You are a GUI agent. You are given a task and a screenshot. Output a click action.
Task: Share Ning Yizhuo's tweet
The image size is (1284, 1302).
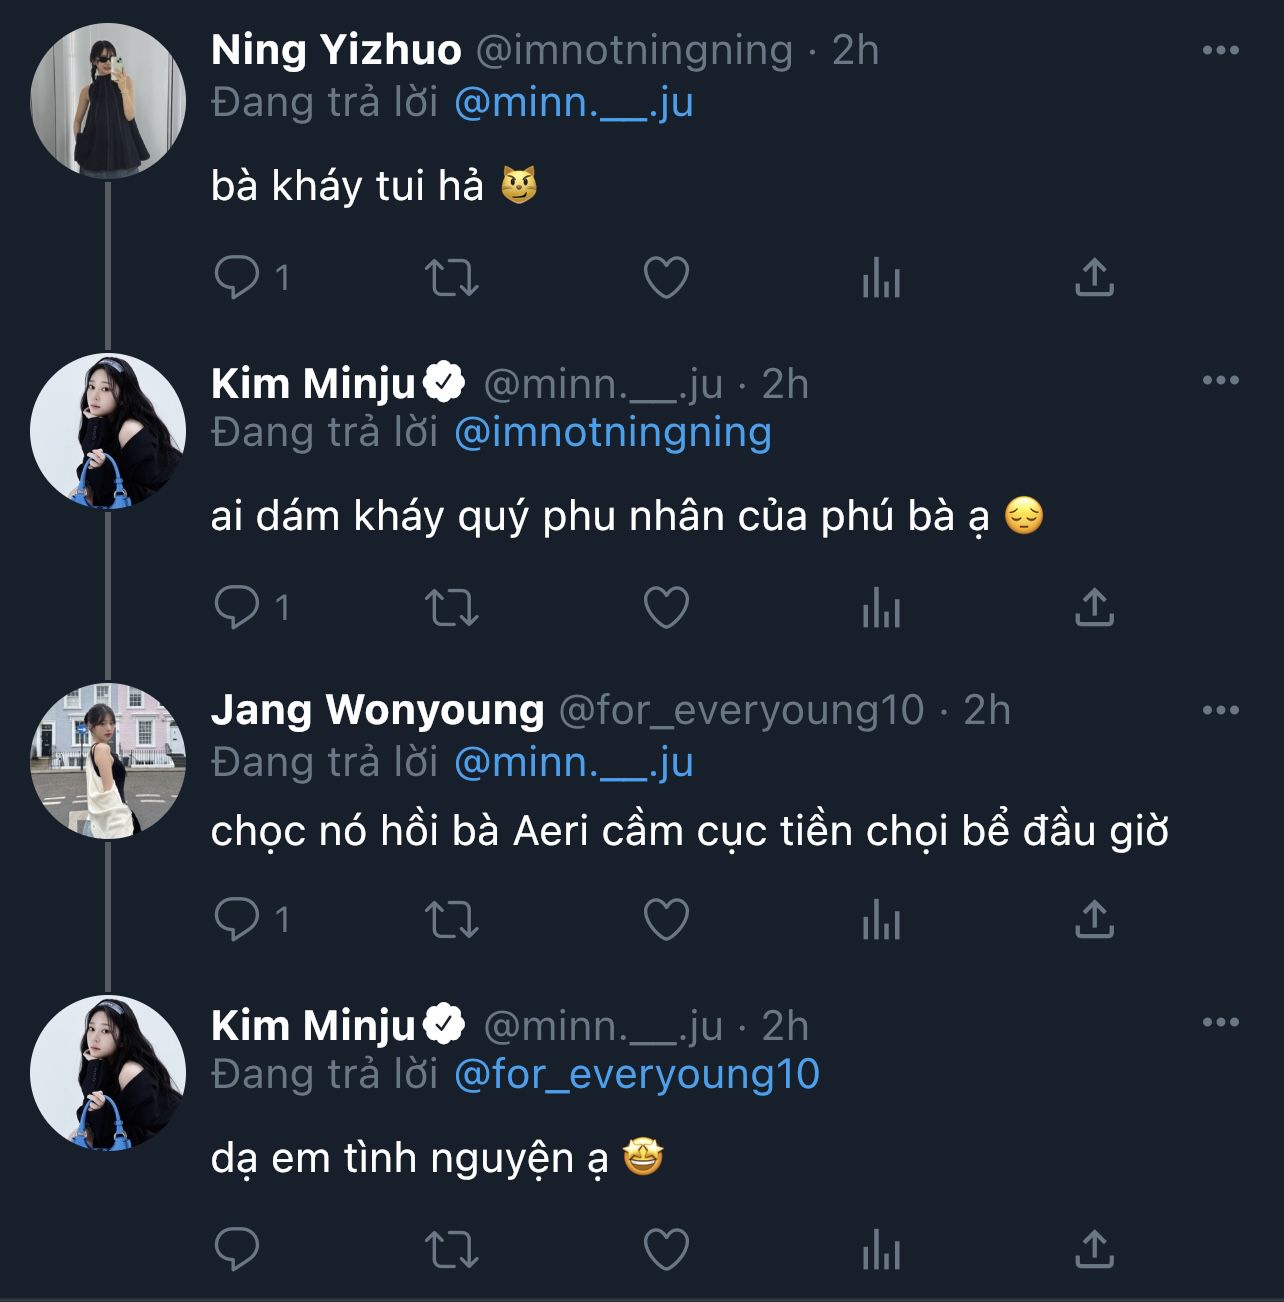(x=1094, y=277)
